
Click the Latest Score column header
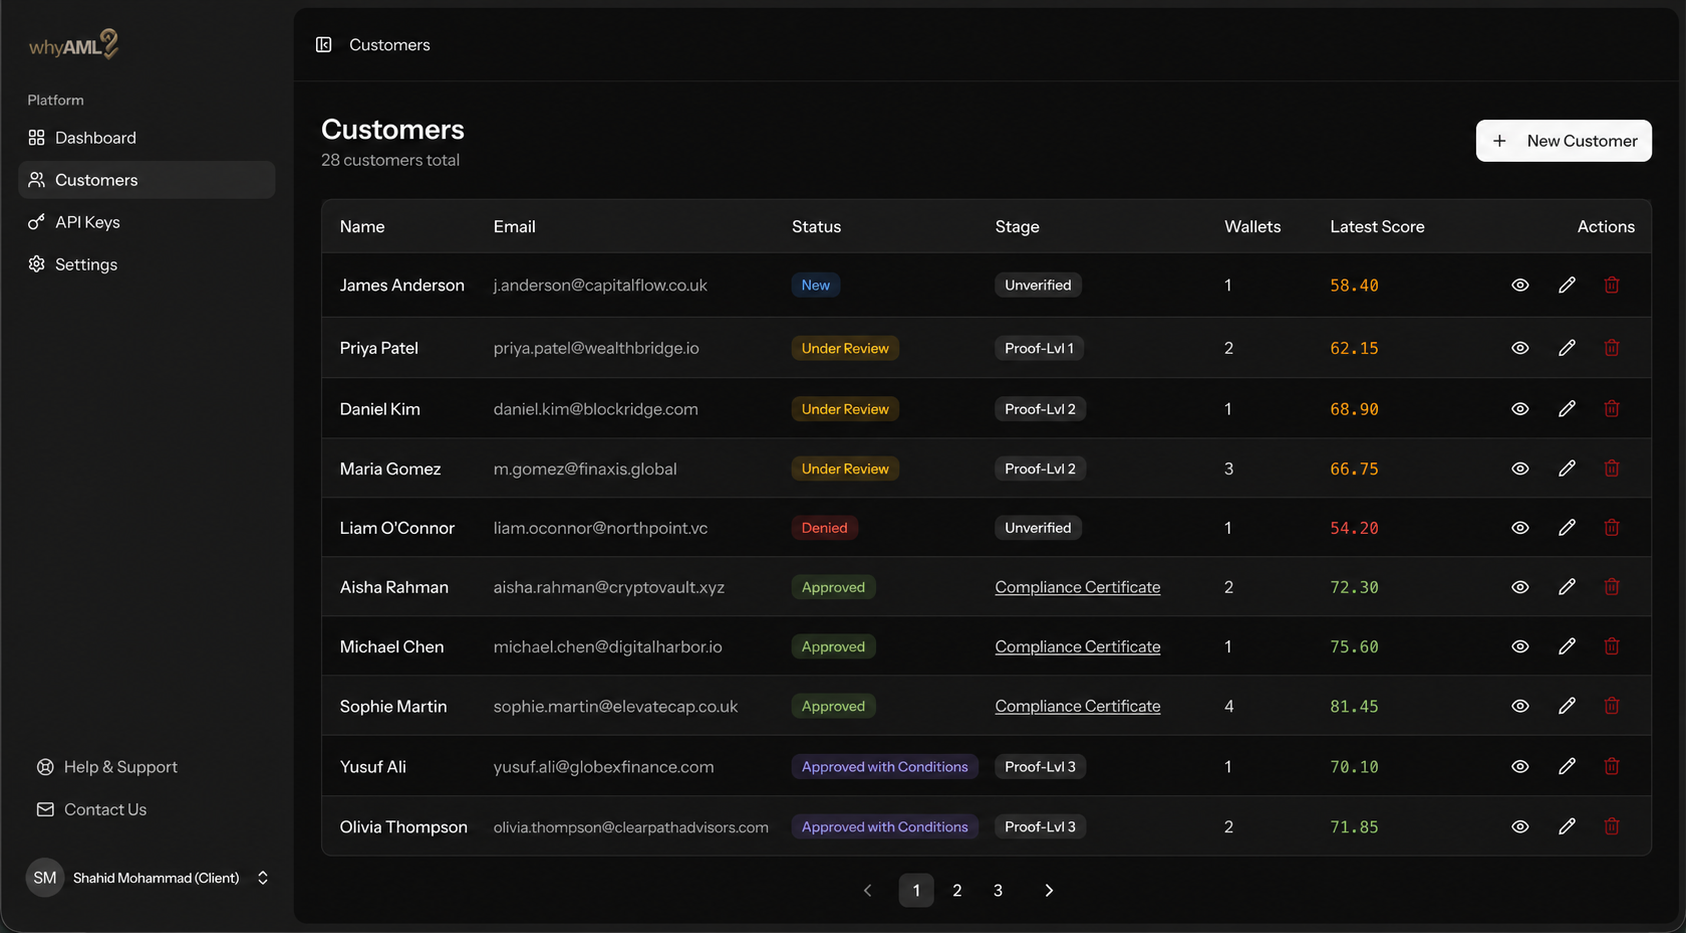click(x=1377, y=227)
